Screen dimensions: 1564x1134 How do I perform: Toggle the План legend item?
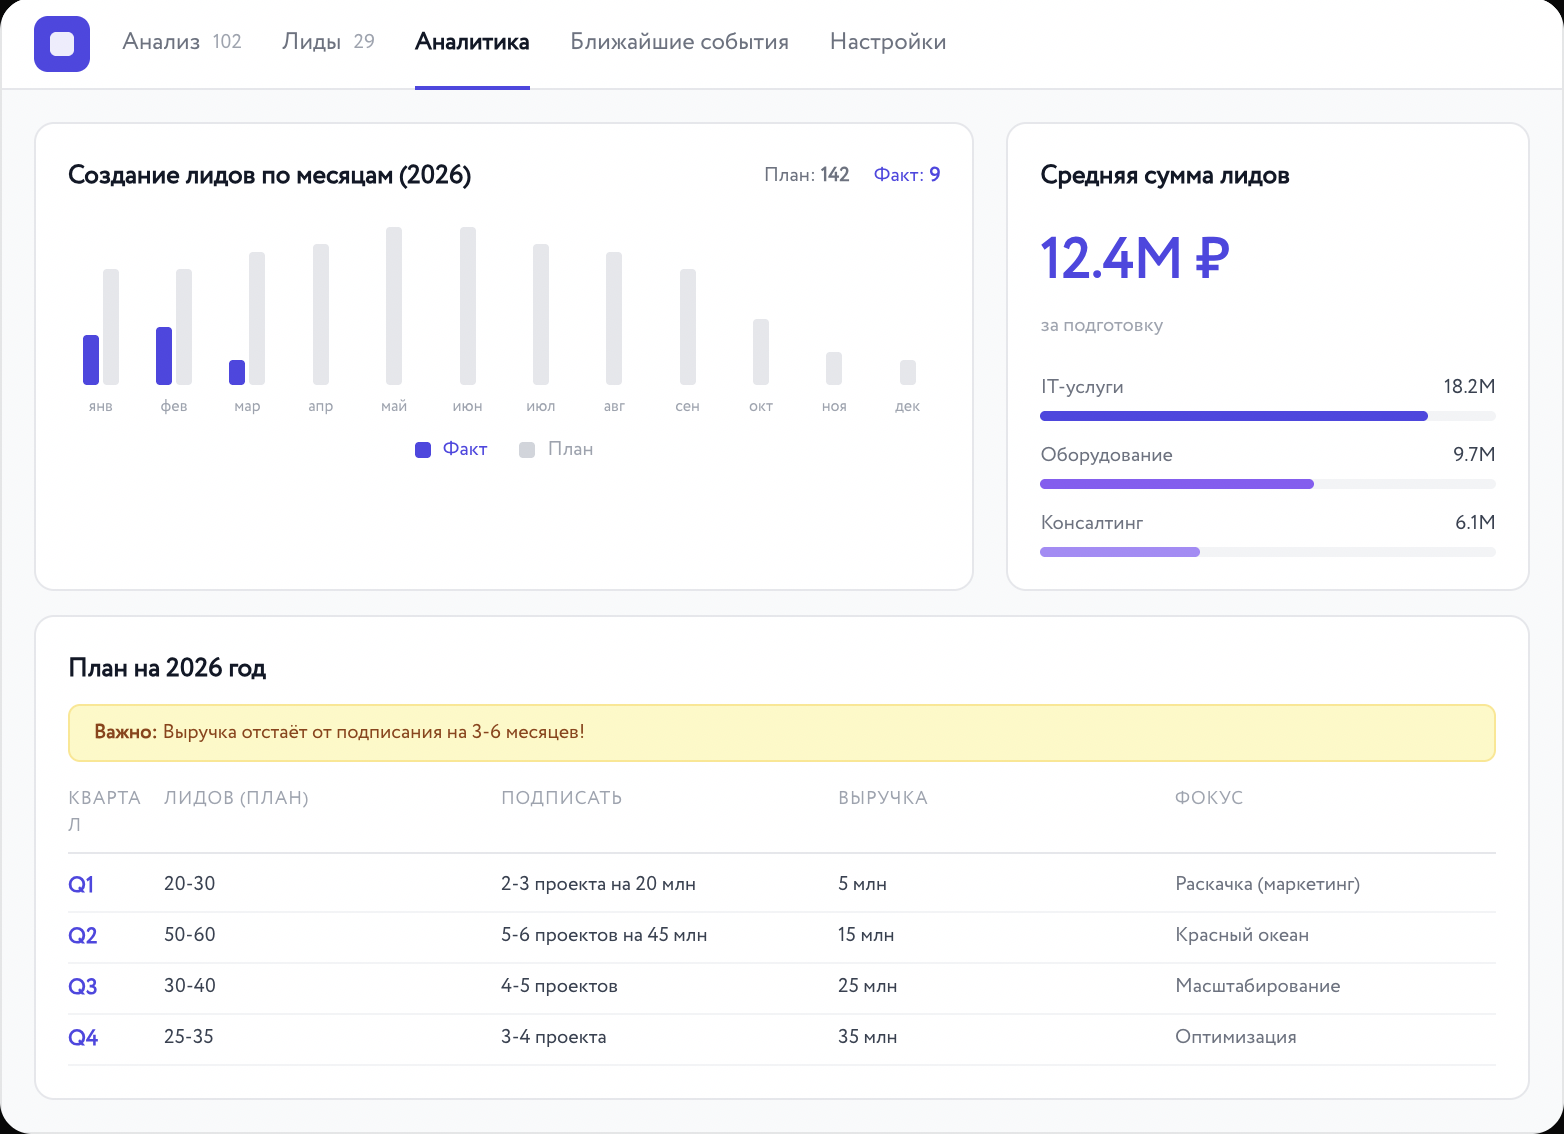(570, 450)
